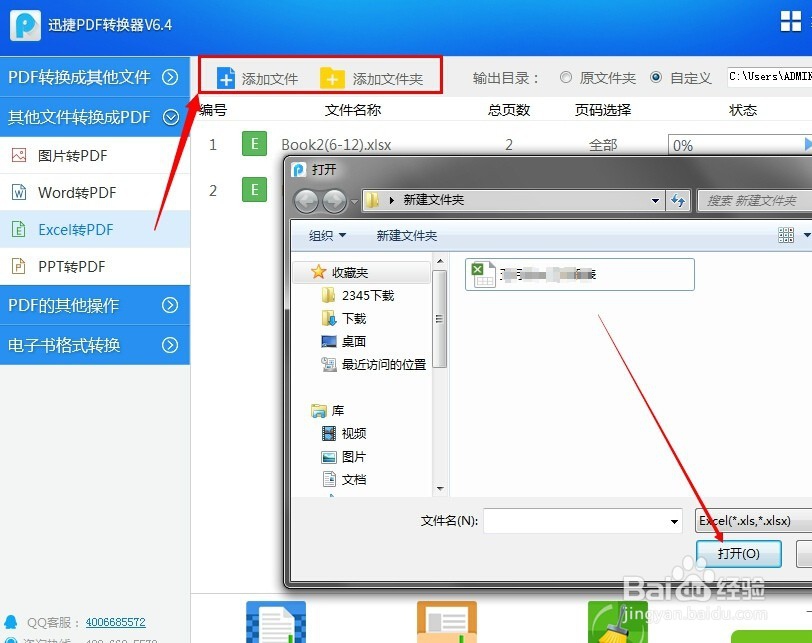Open address bar dropdown in dialog

[x=655, y=200]
